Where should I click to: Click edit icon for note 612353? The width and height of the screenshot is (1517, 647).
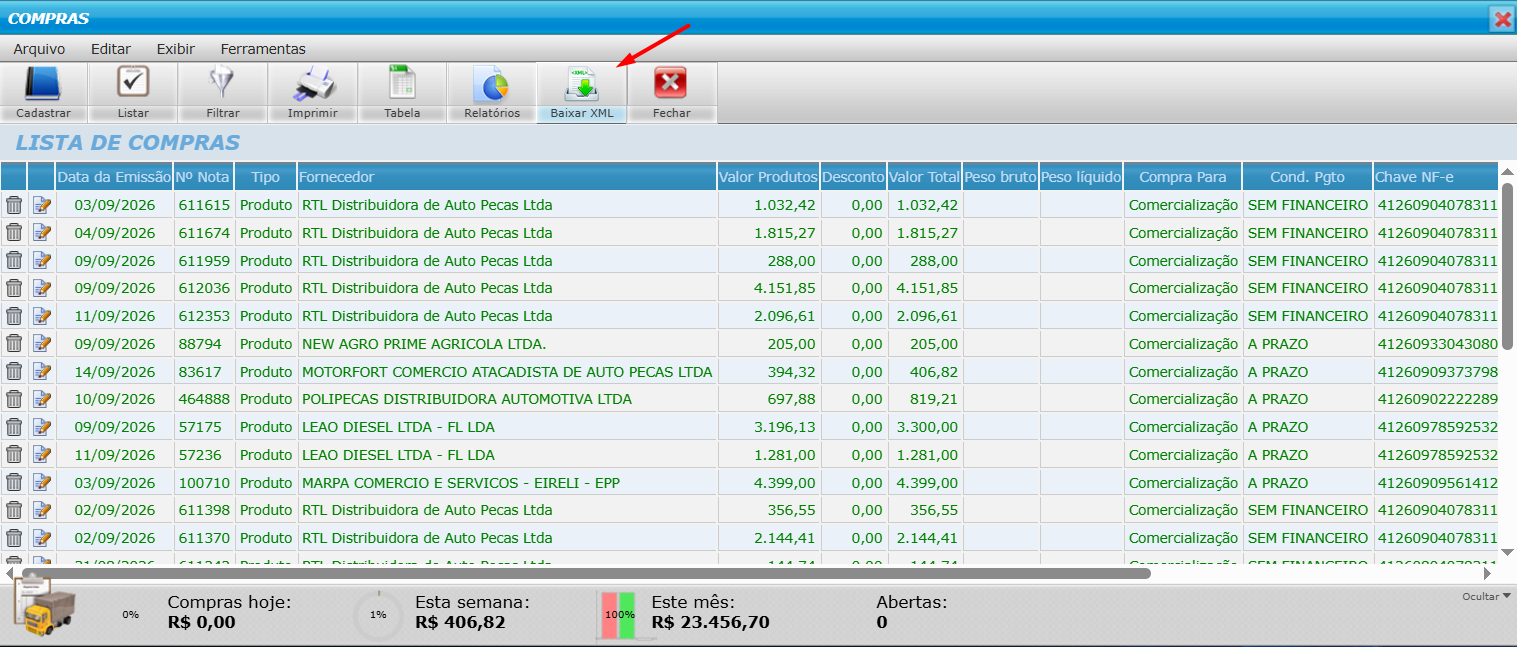pos(41,316)
